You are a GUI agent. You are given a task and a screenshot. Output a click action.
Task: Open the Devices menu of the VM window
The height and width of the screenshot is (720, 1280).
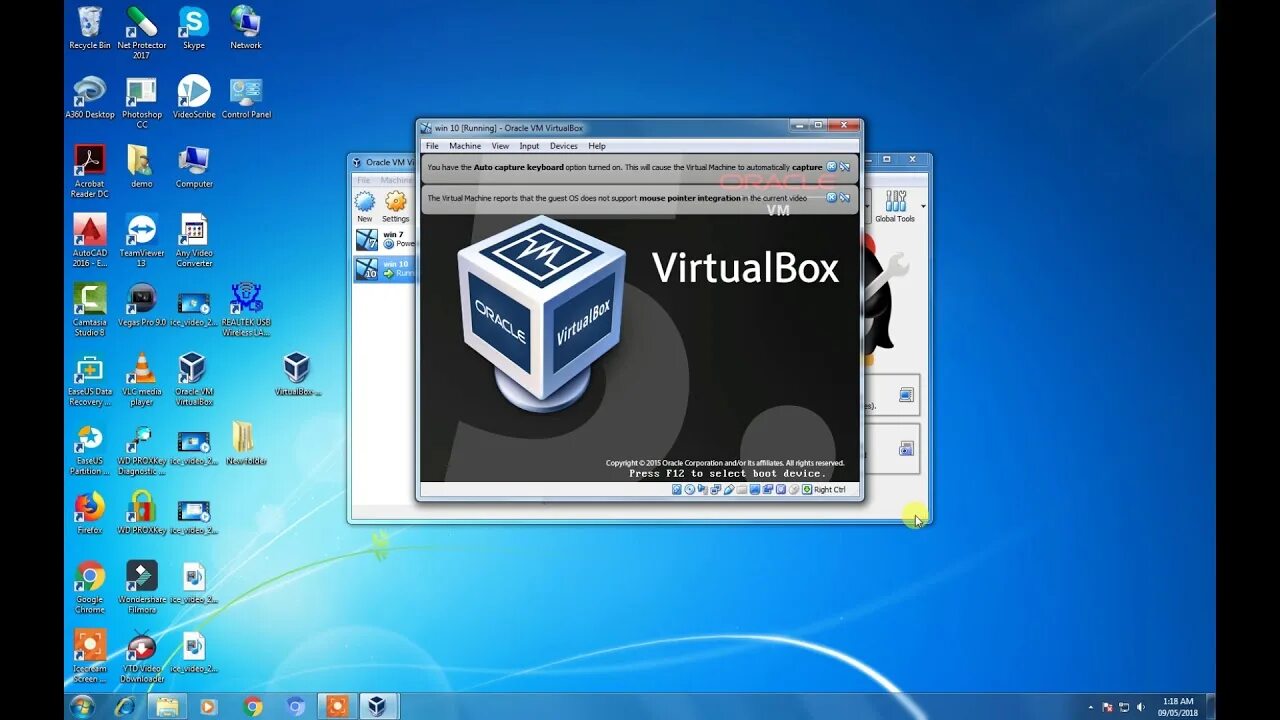tap(563, 146)
